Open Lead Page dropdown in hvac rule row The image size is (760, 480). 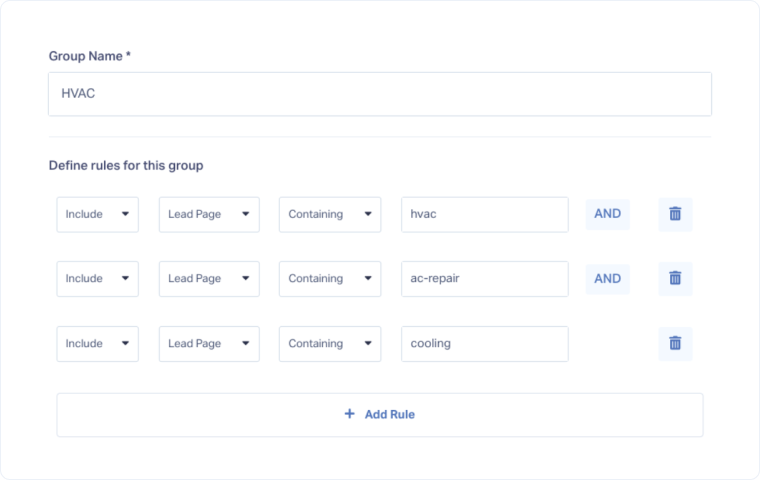209,214
